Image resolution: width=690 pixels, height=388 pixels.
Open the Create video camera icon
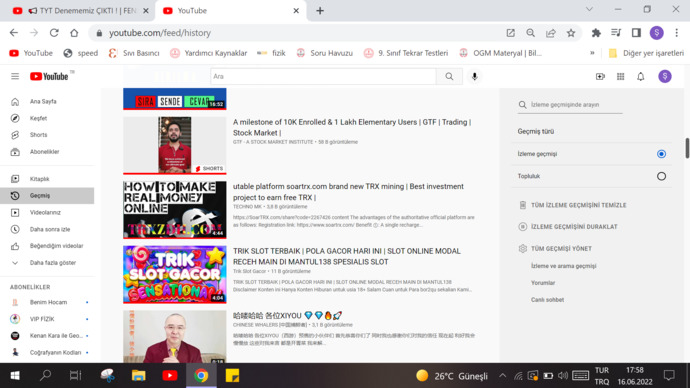[600, 77]
